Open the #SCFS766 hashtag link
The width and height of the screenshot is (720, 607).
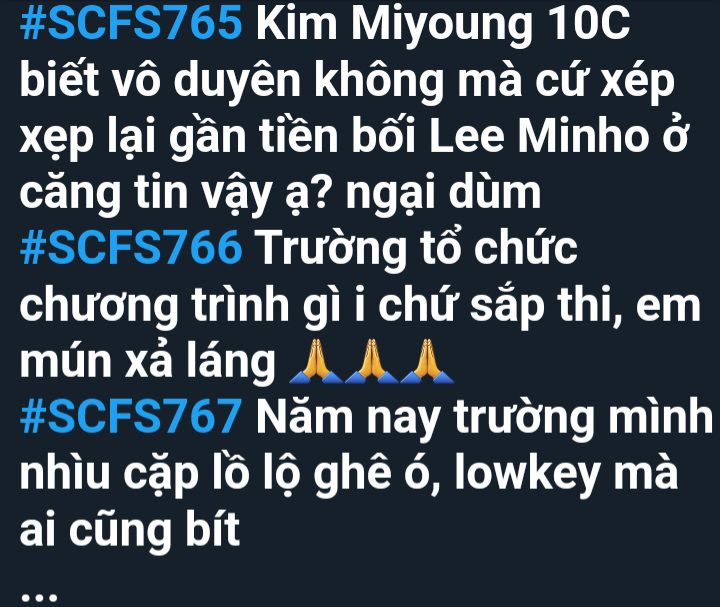coord(131,247)
